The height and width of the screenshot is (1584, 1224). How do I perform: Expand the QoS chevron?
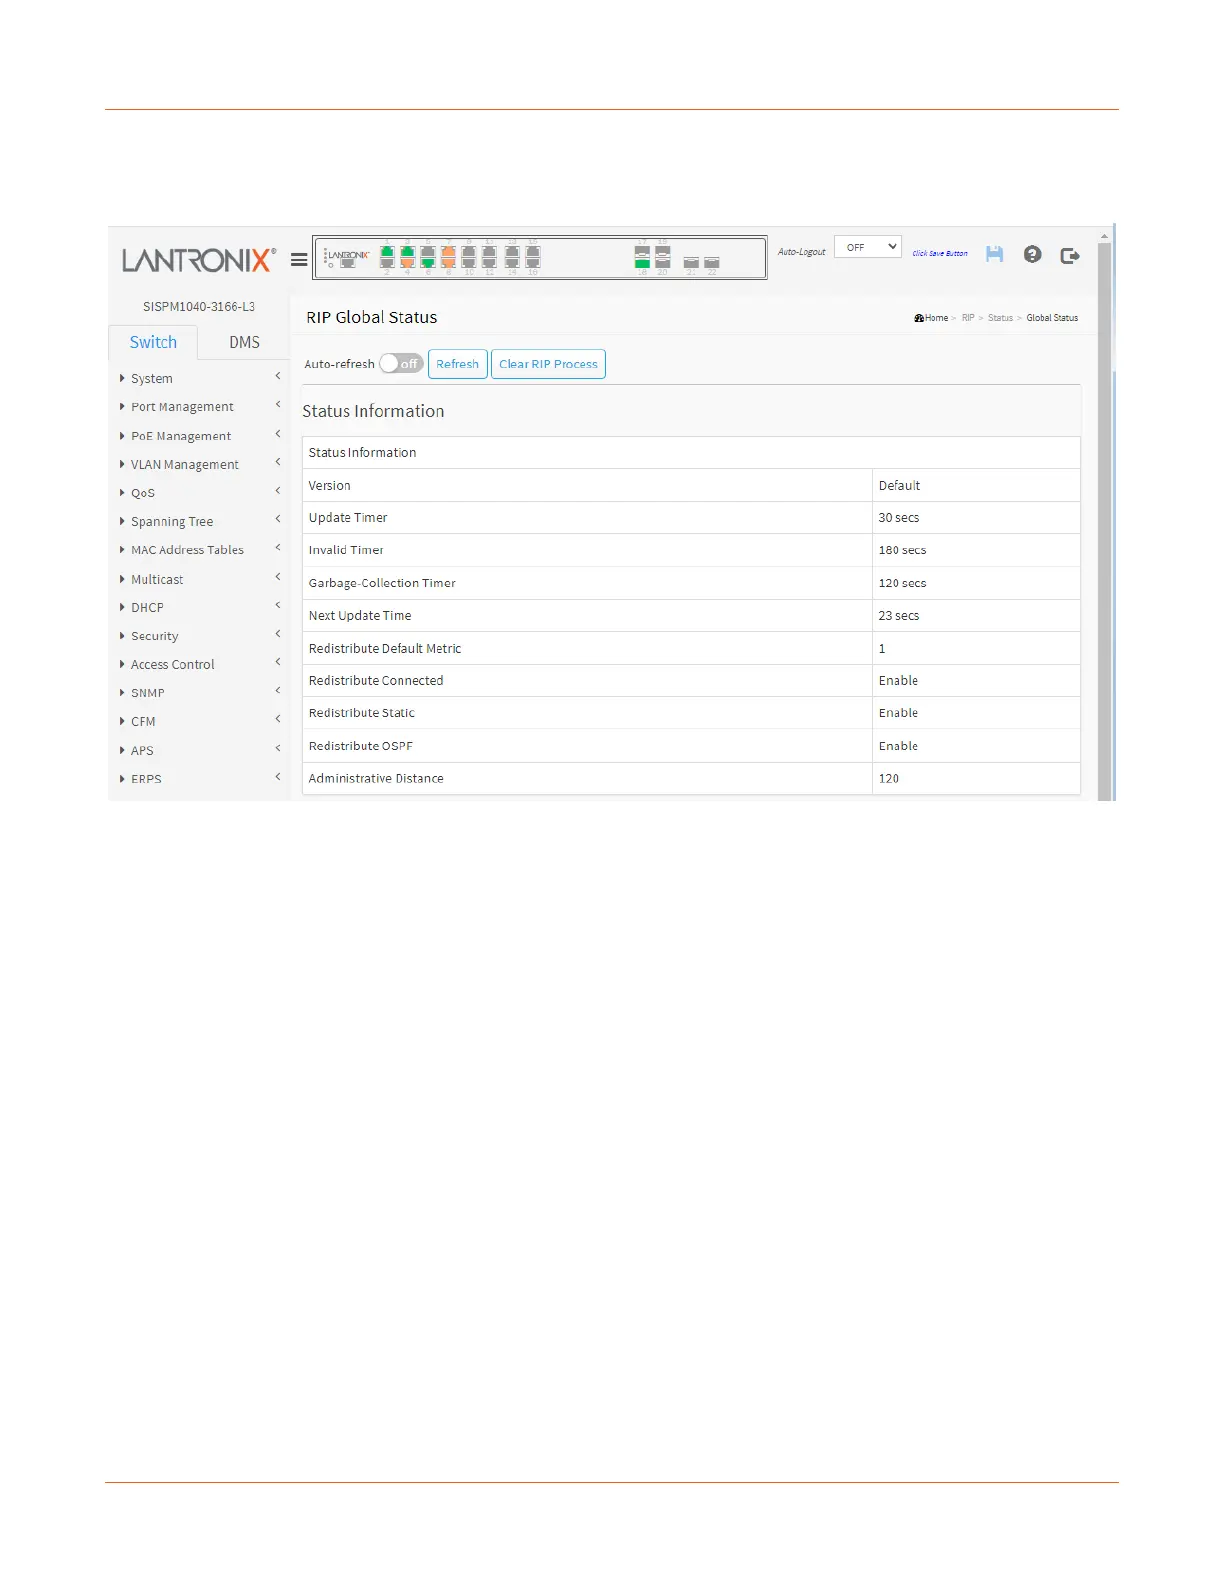(277, 490)
